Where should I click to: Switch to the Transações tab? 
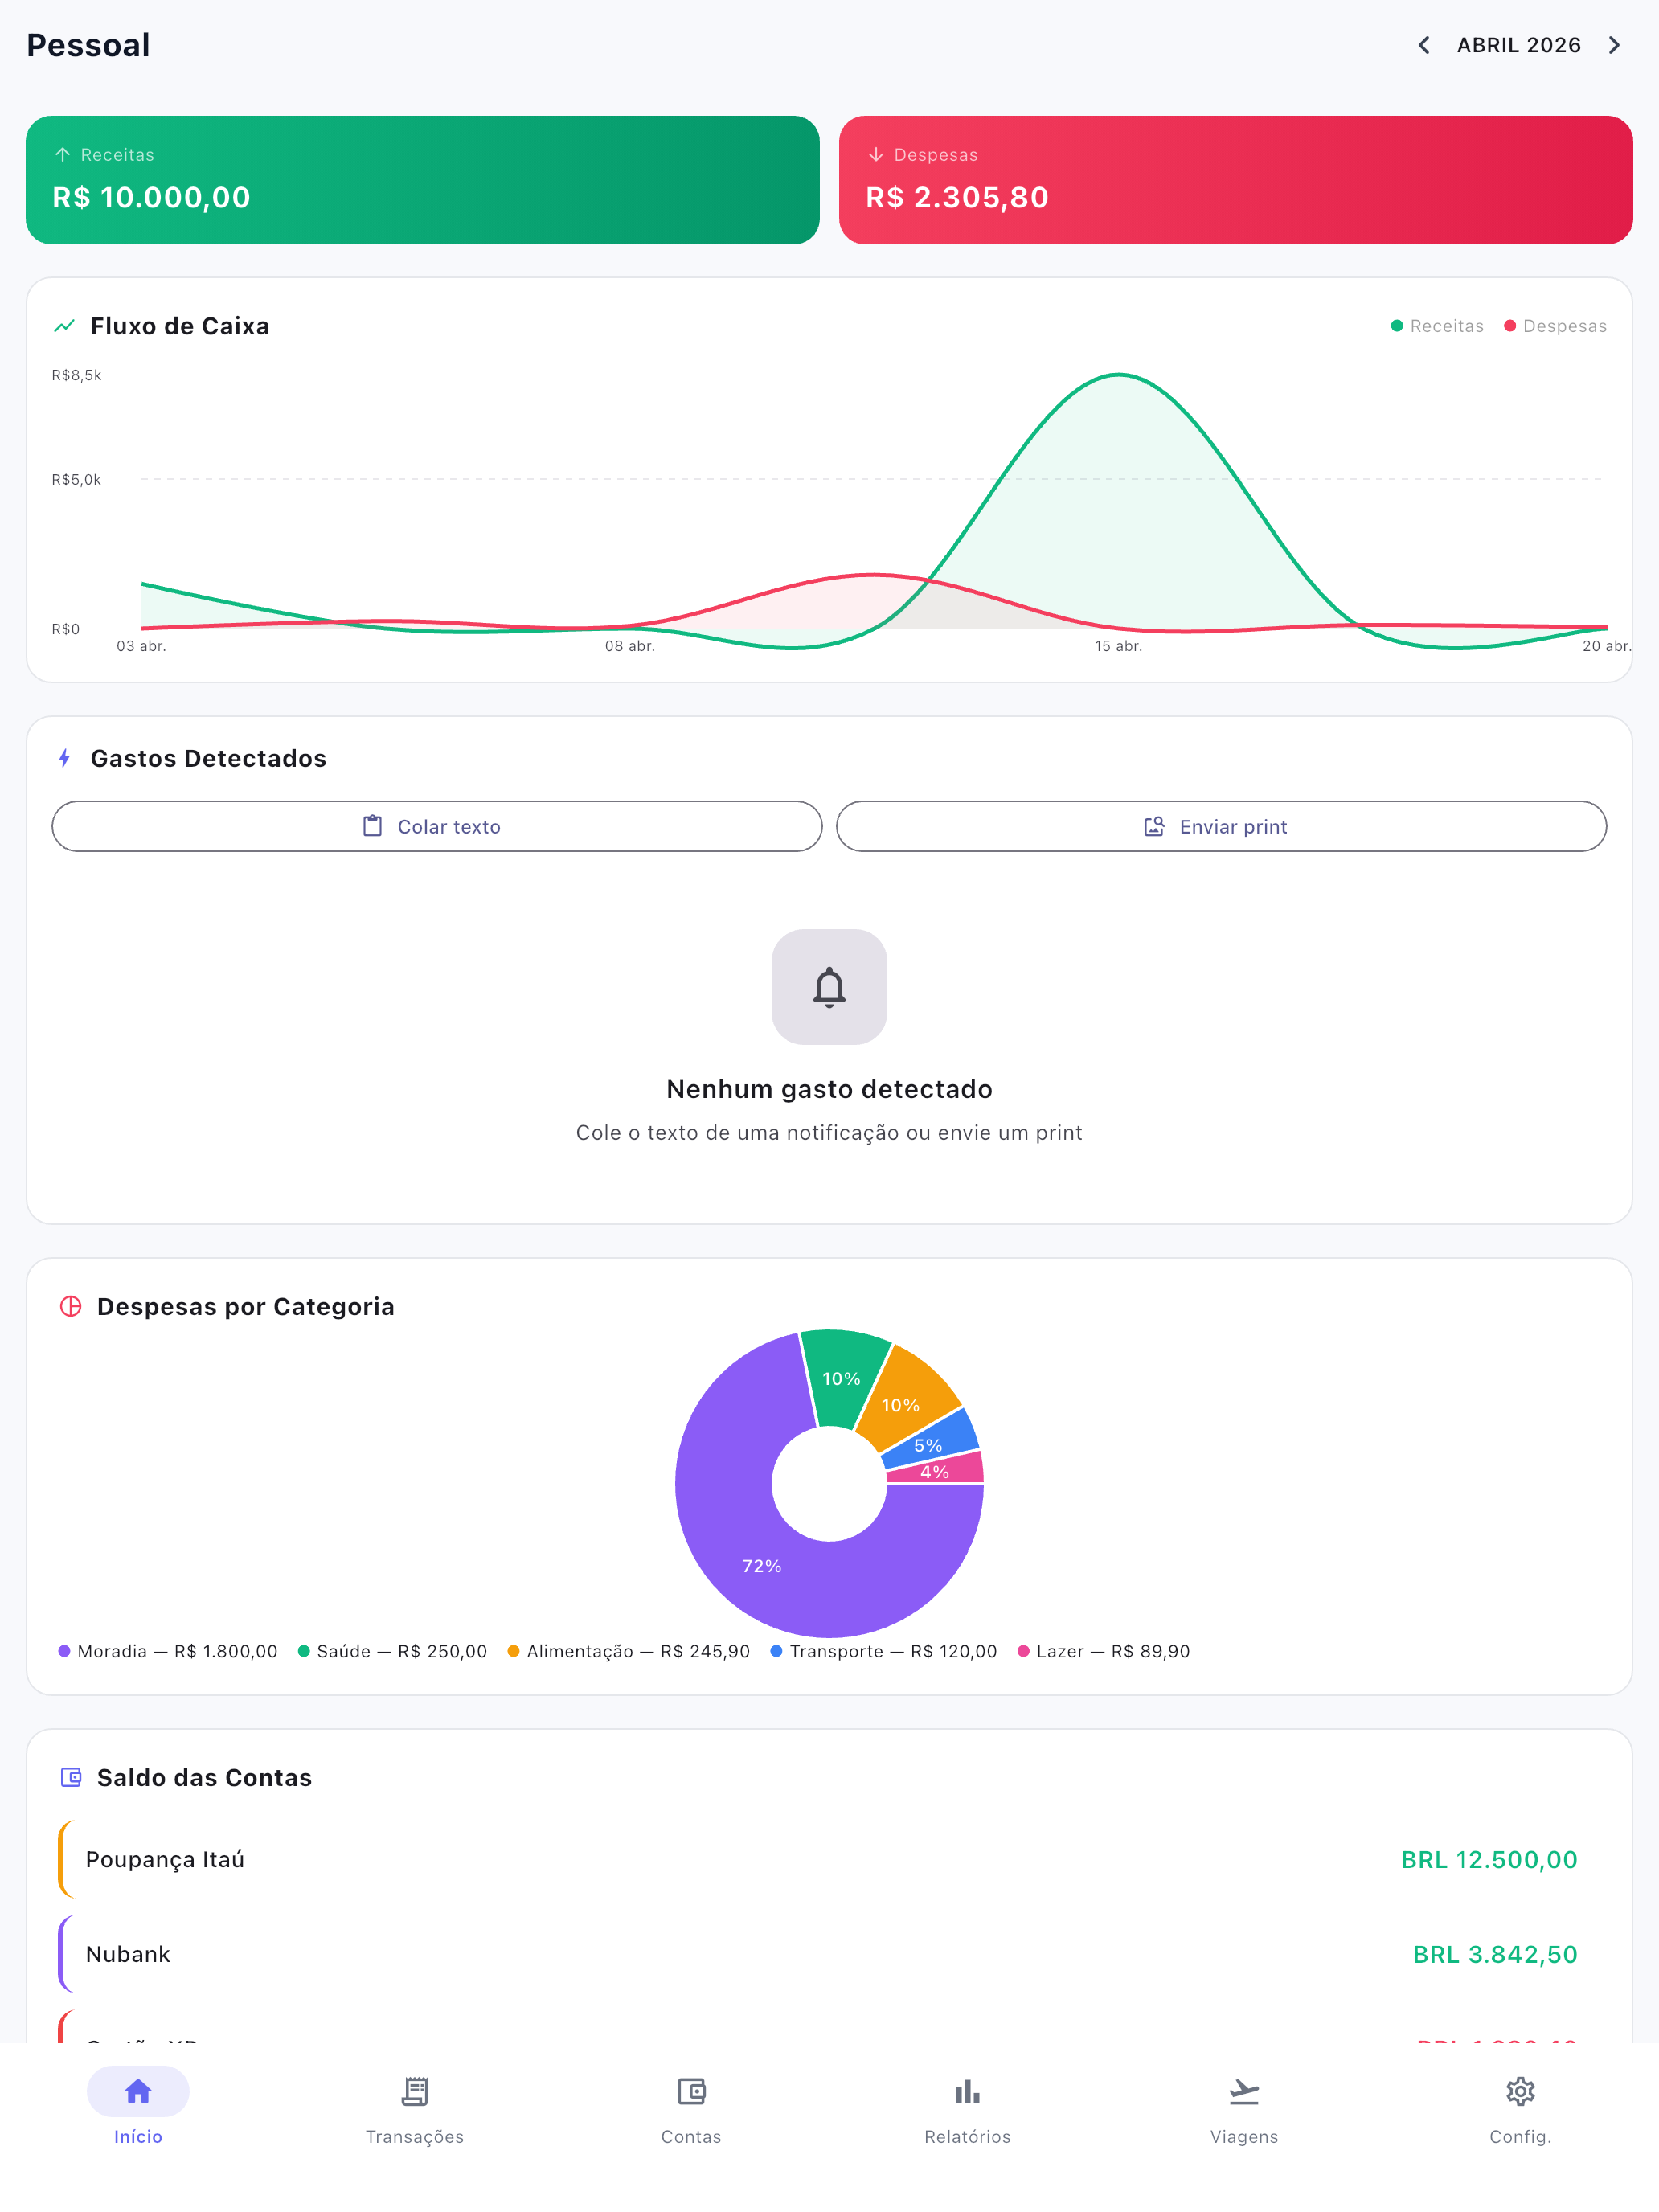coord(415,2107)
